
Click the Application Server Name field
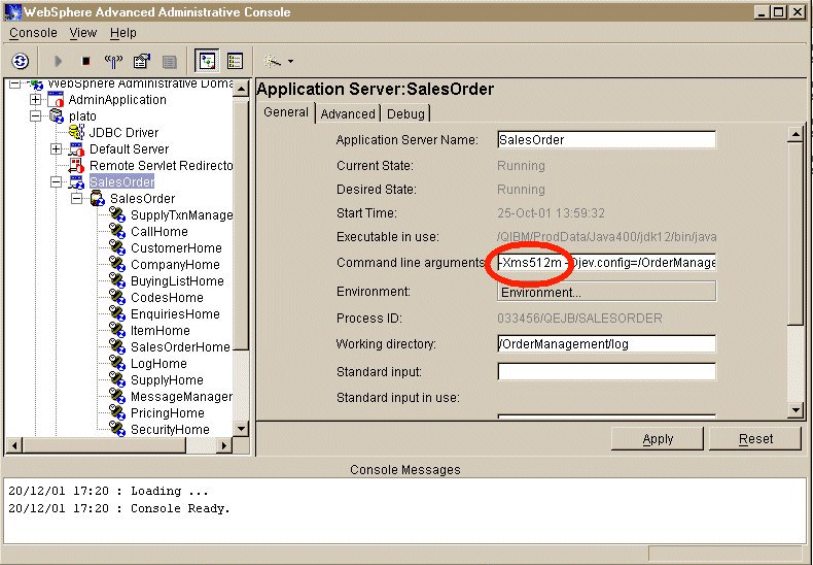point(606,140)
